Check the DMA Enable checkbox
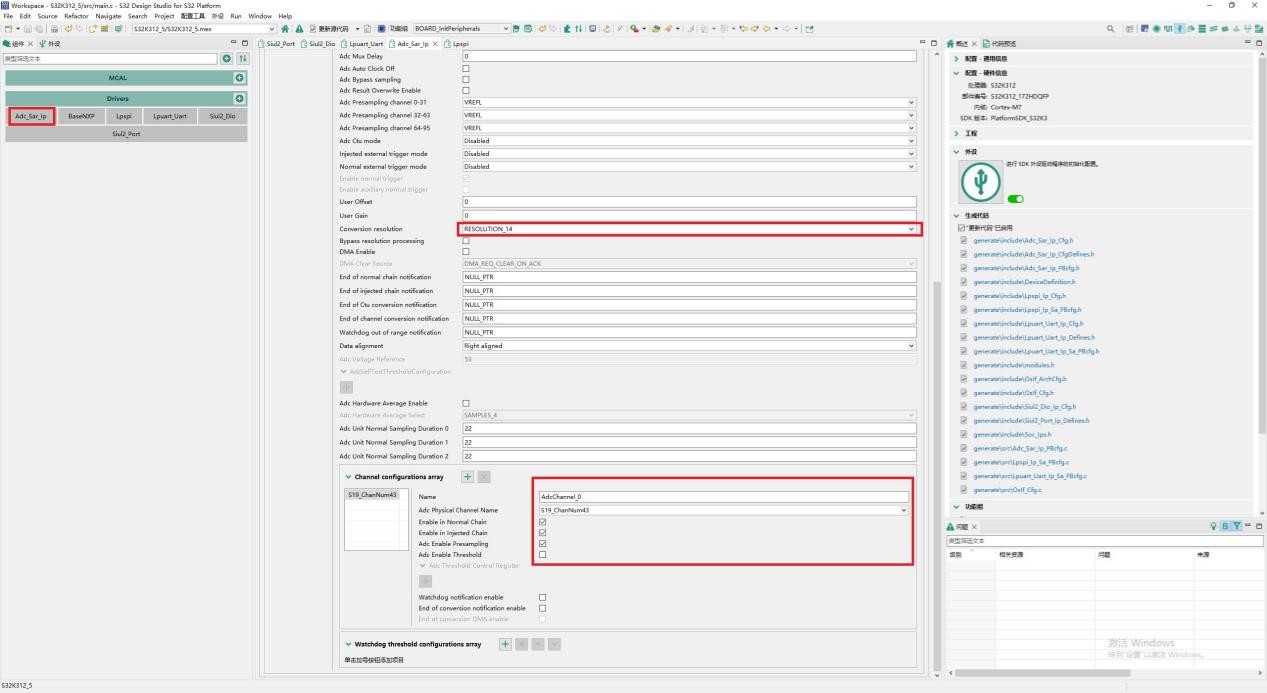This screenshot has width=1267, height=693. coord(466,252)
